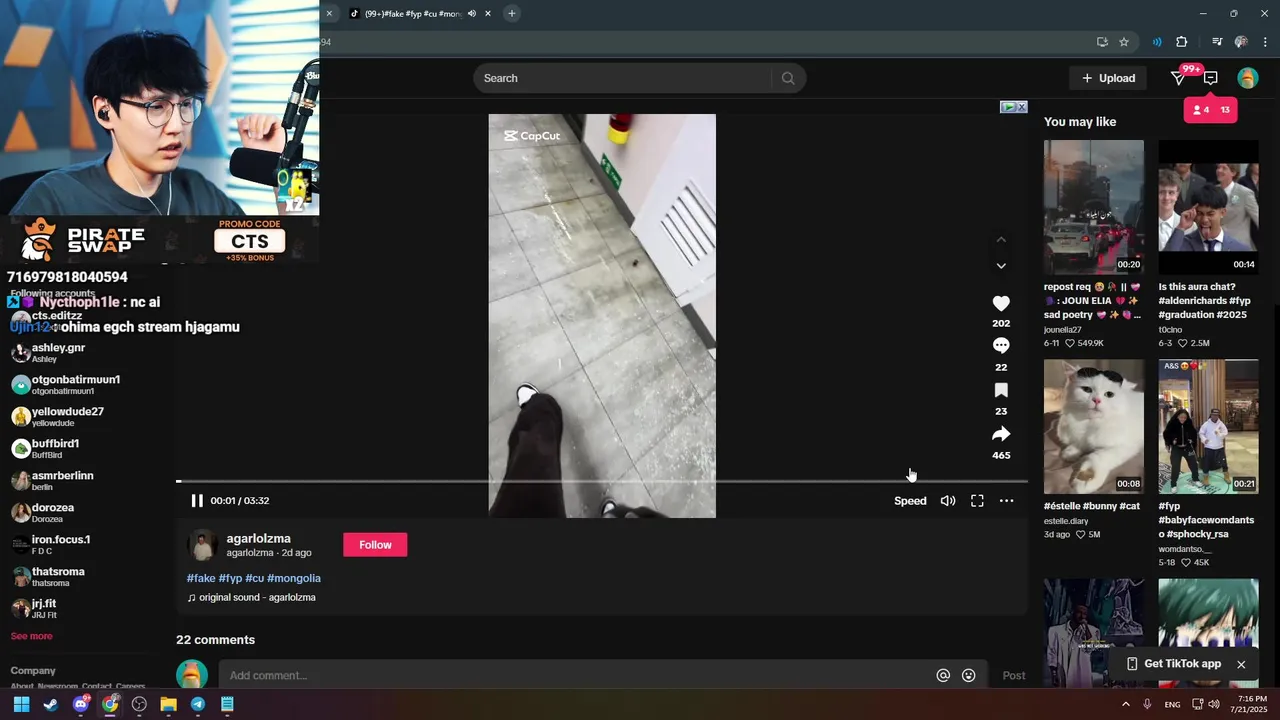
Task: Enter fullscreen mode on video player
Action: tap(977, 501)
